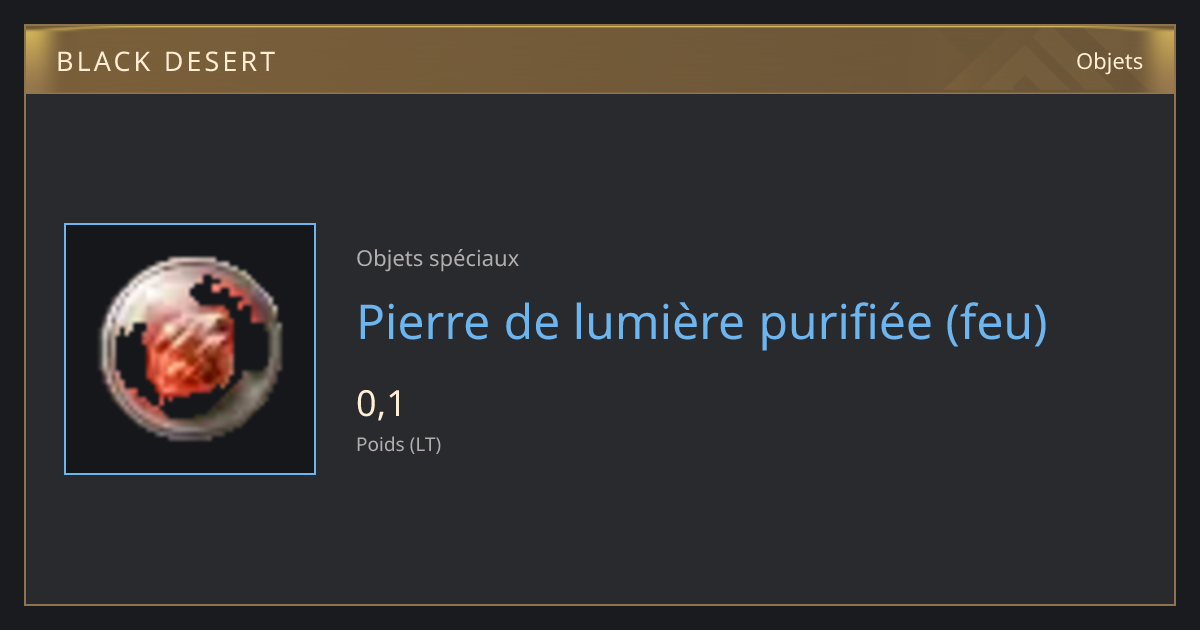Click the purified fire light stone icon
This screenshot has width=1200, height=630.
190,349
